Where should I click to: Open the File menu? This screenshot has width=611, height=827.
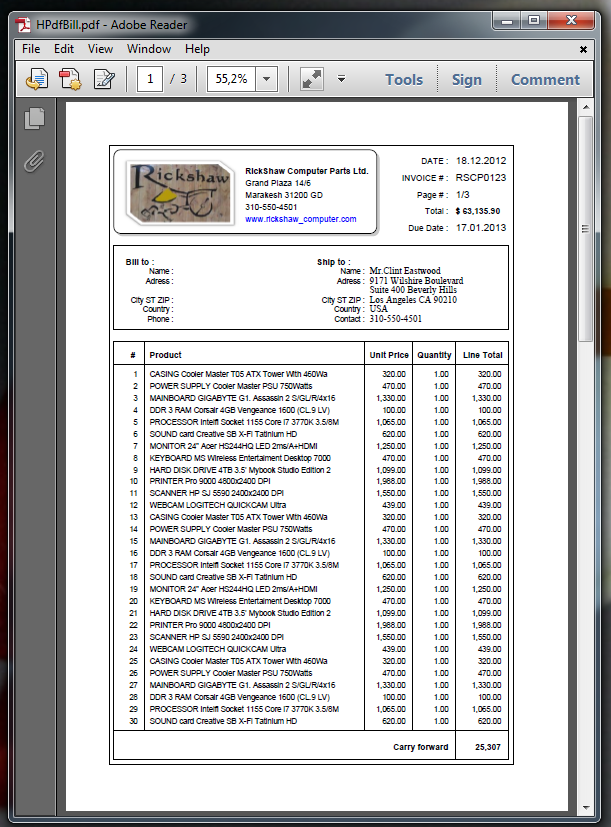pos(31,49)
